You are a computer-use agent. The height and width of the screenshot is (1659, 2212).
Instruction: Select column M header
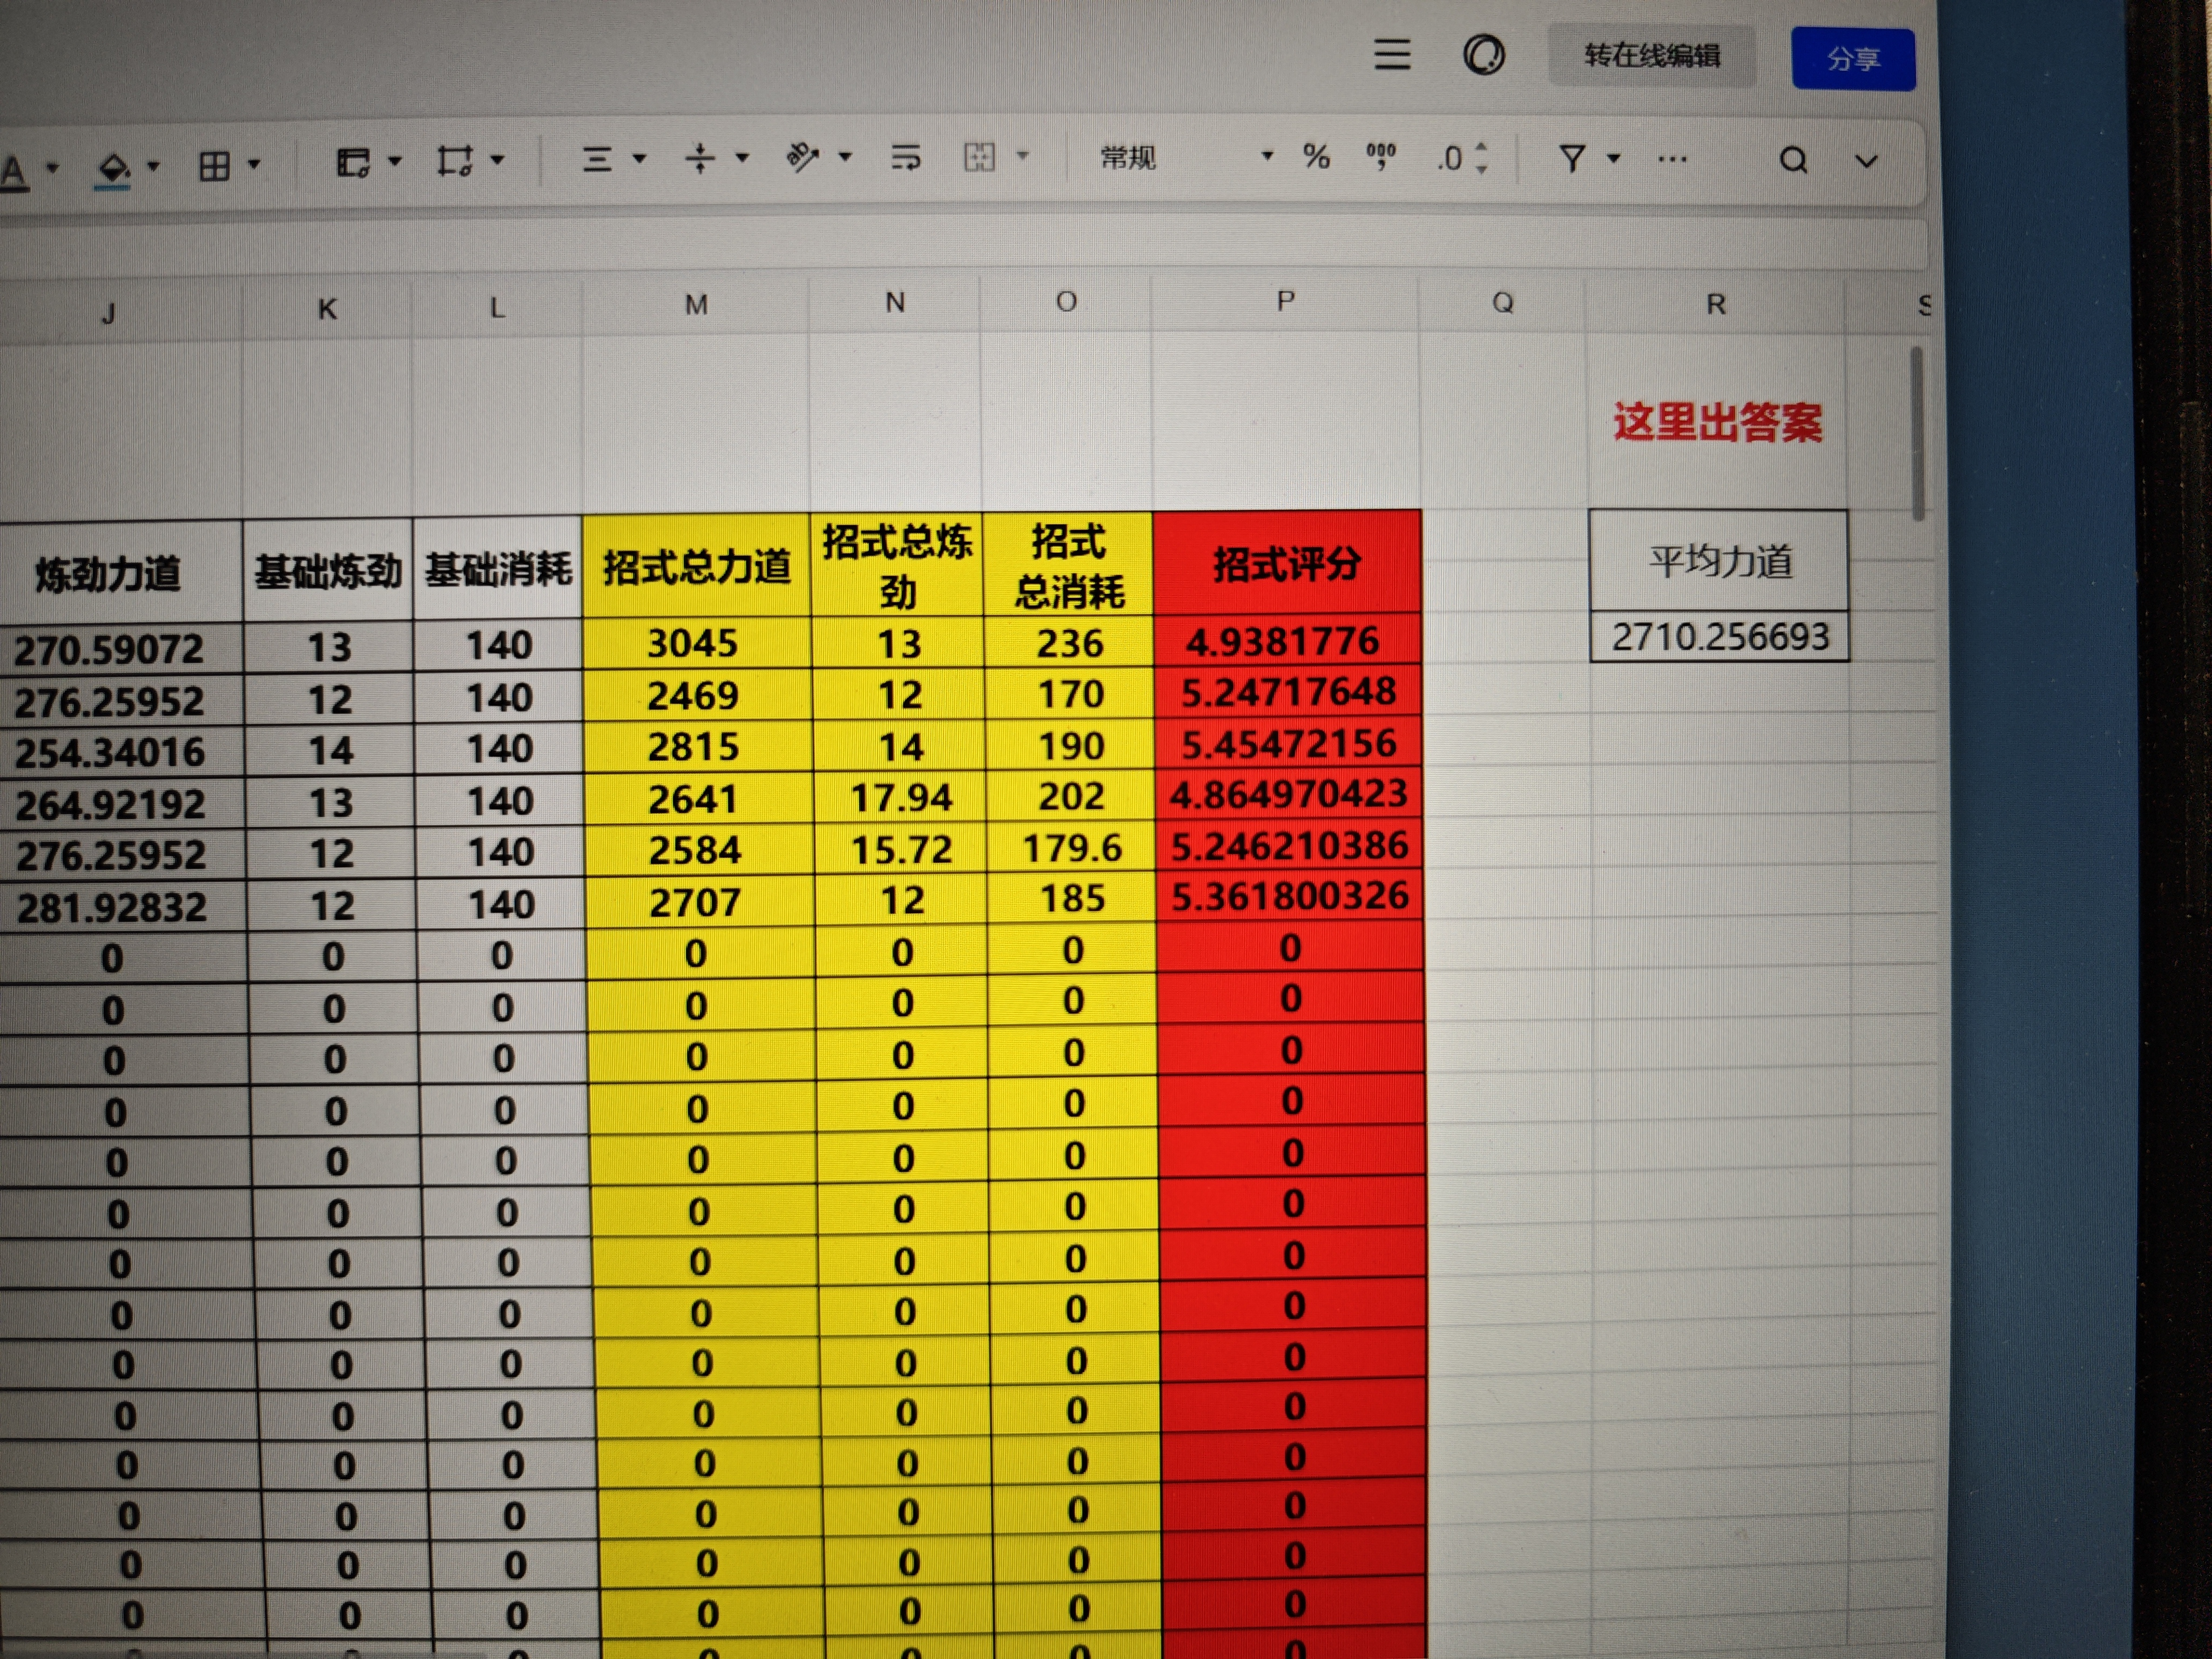696,304
